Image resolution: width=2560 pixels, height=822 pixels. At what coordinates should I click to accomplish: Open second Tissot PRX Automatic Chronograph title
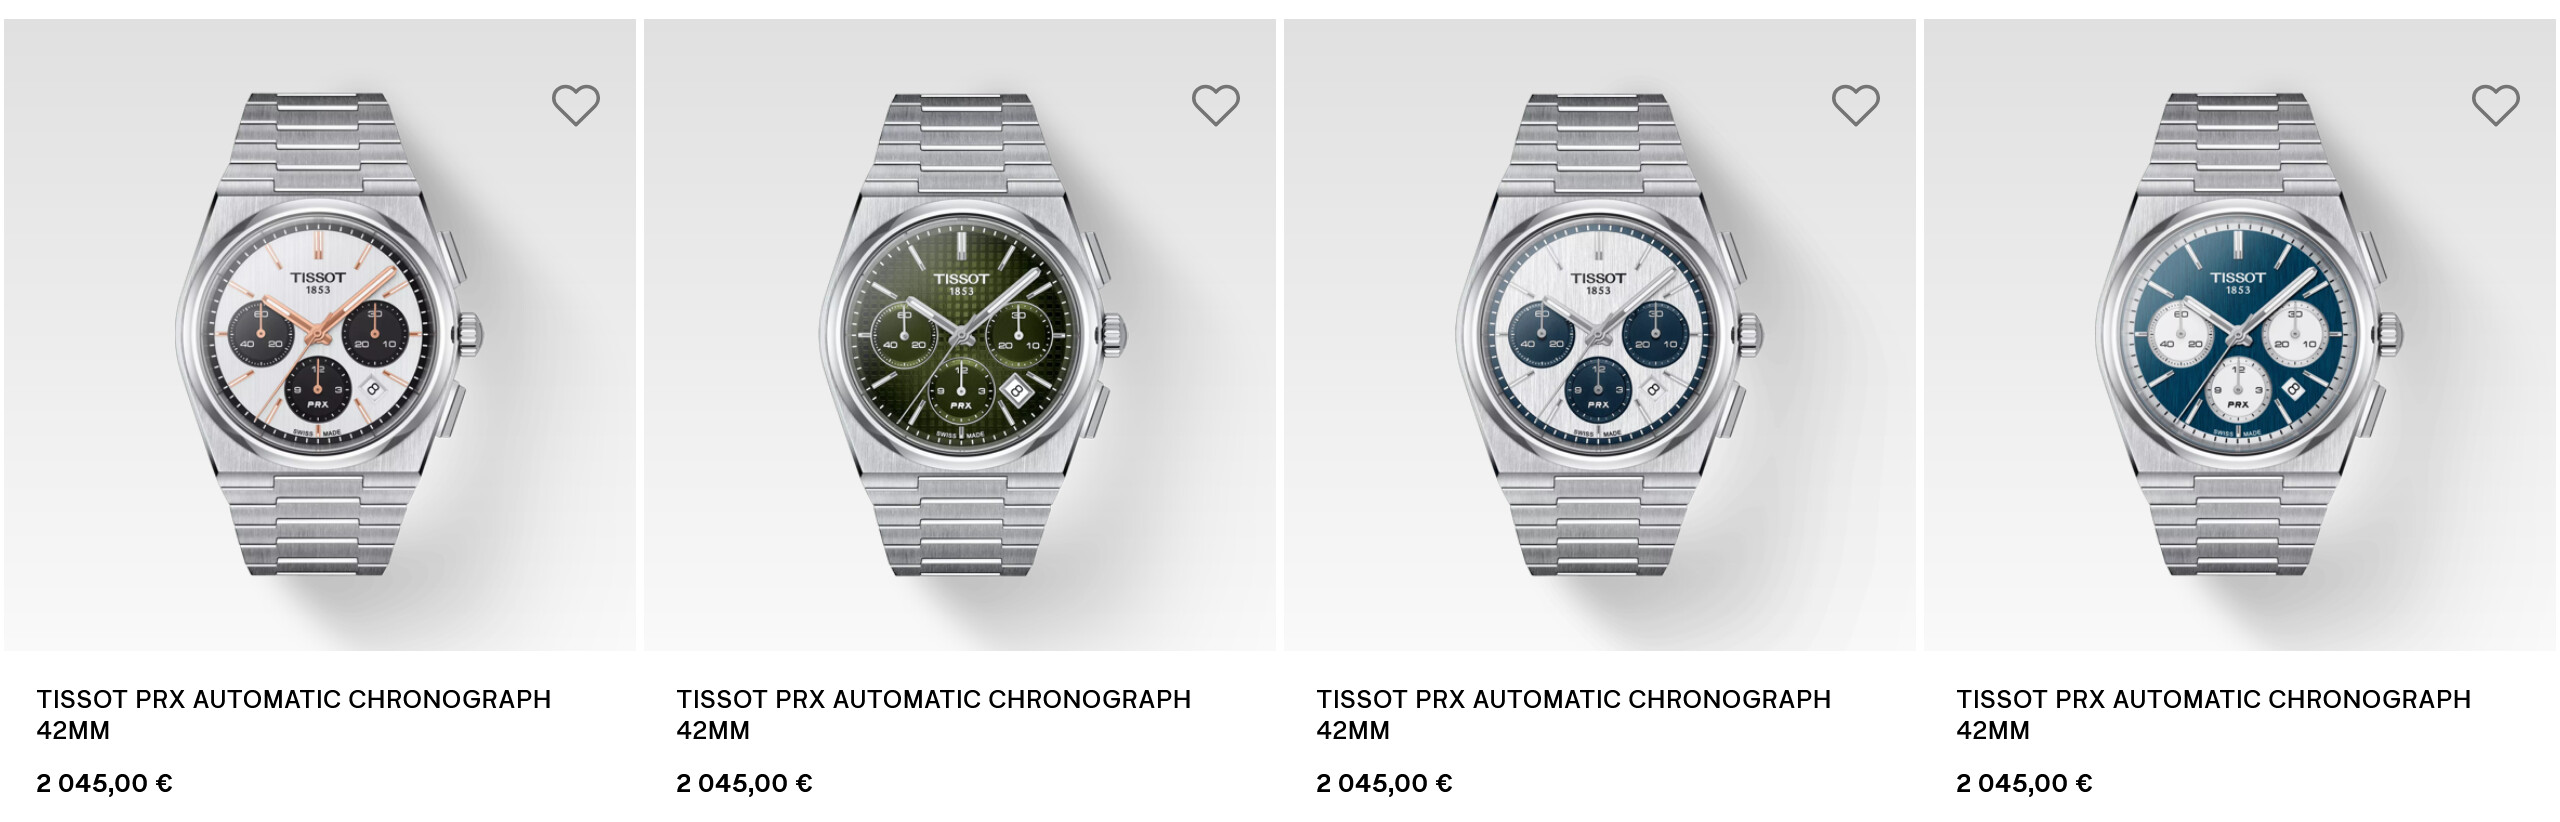tap(934, 714)
